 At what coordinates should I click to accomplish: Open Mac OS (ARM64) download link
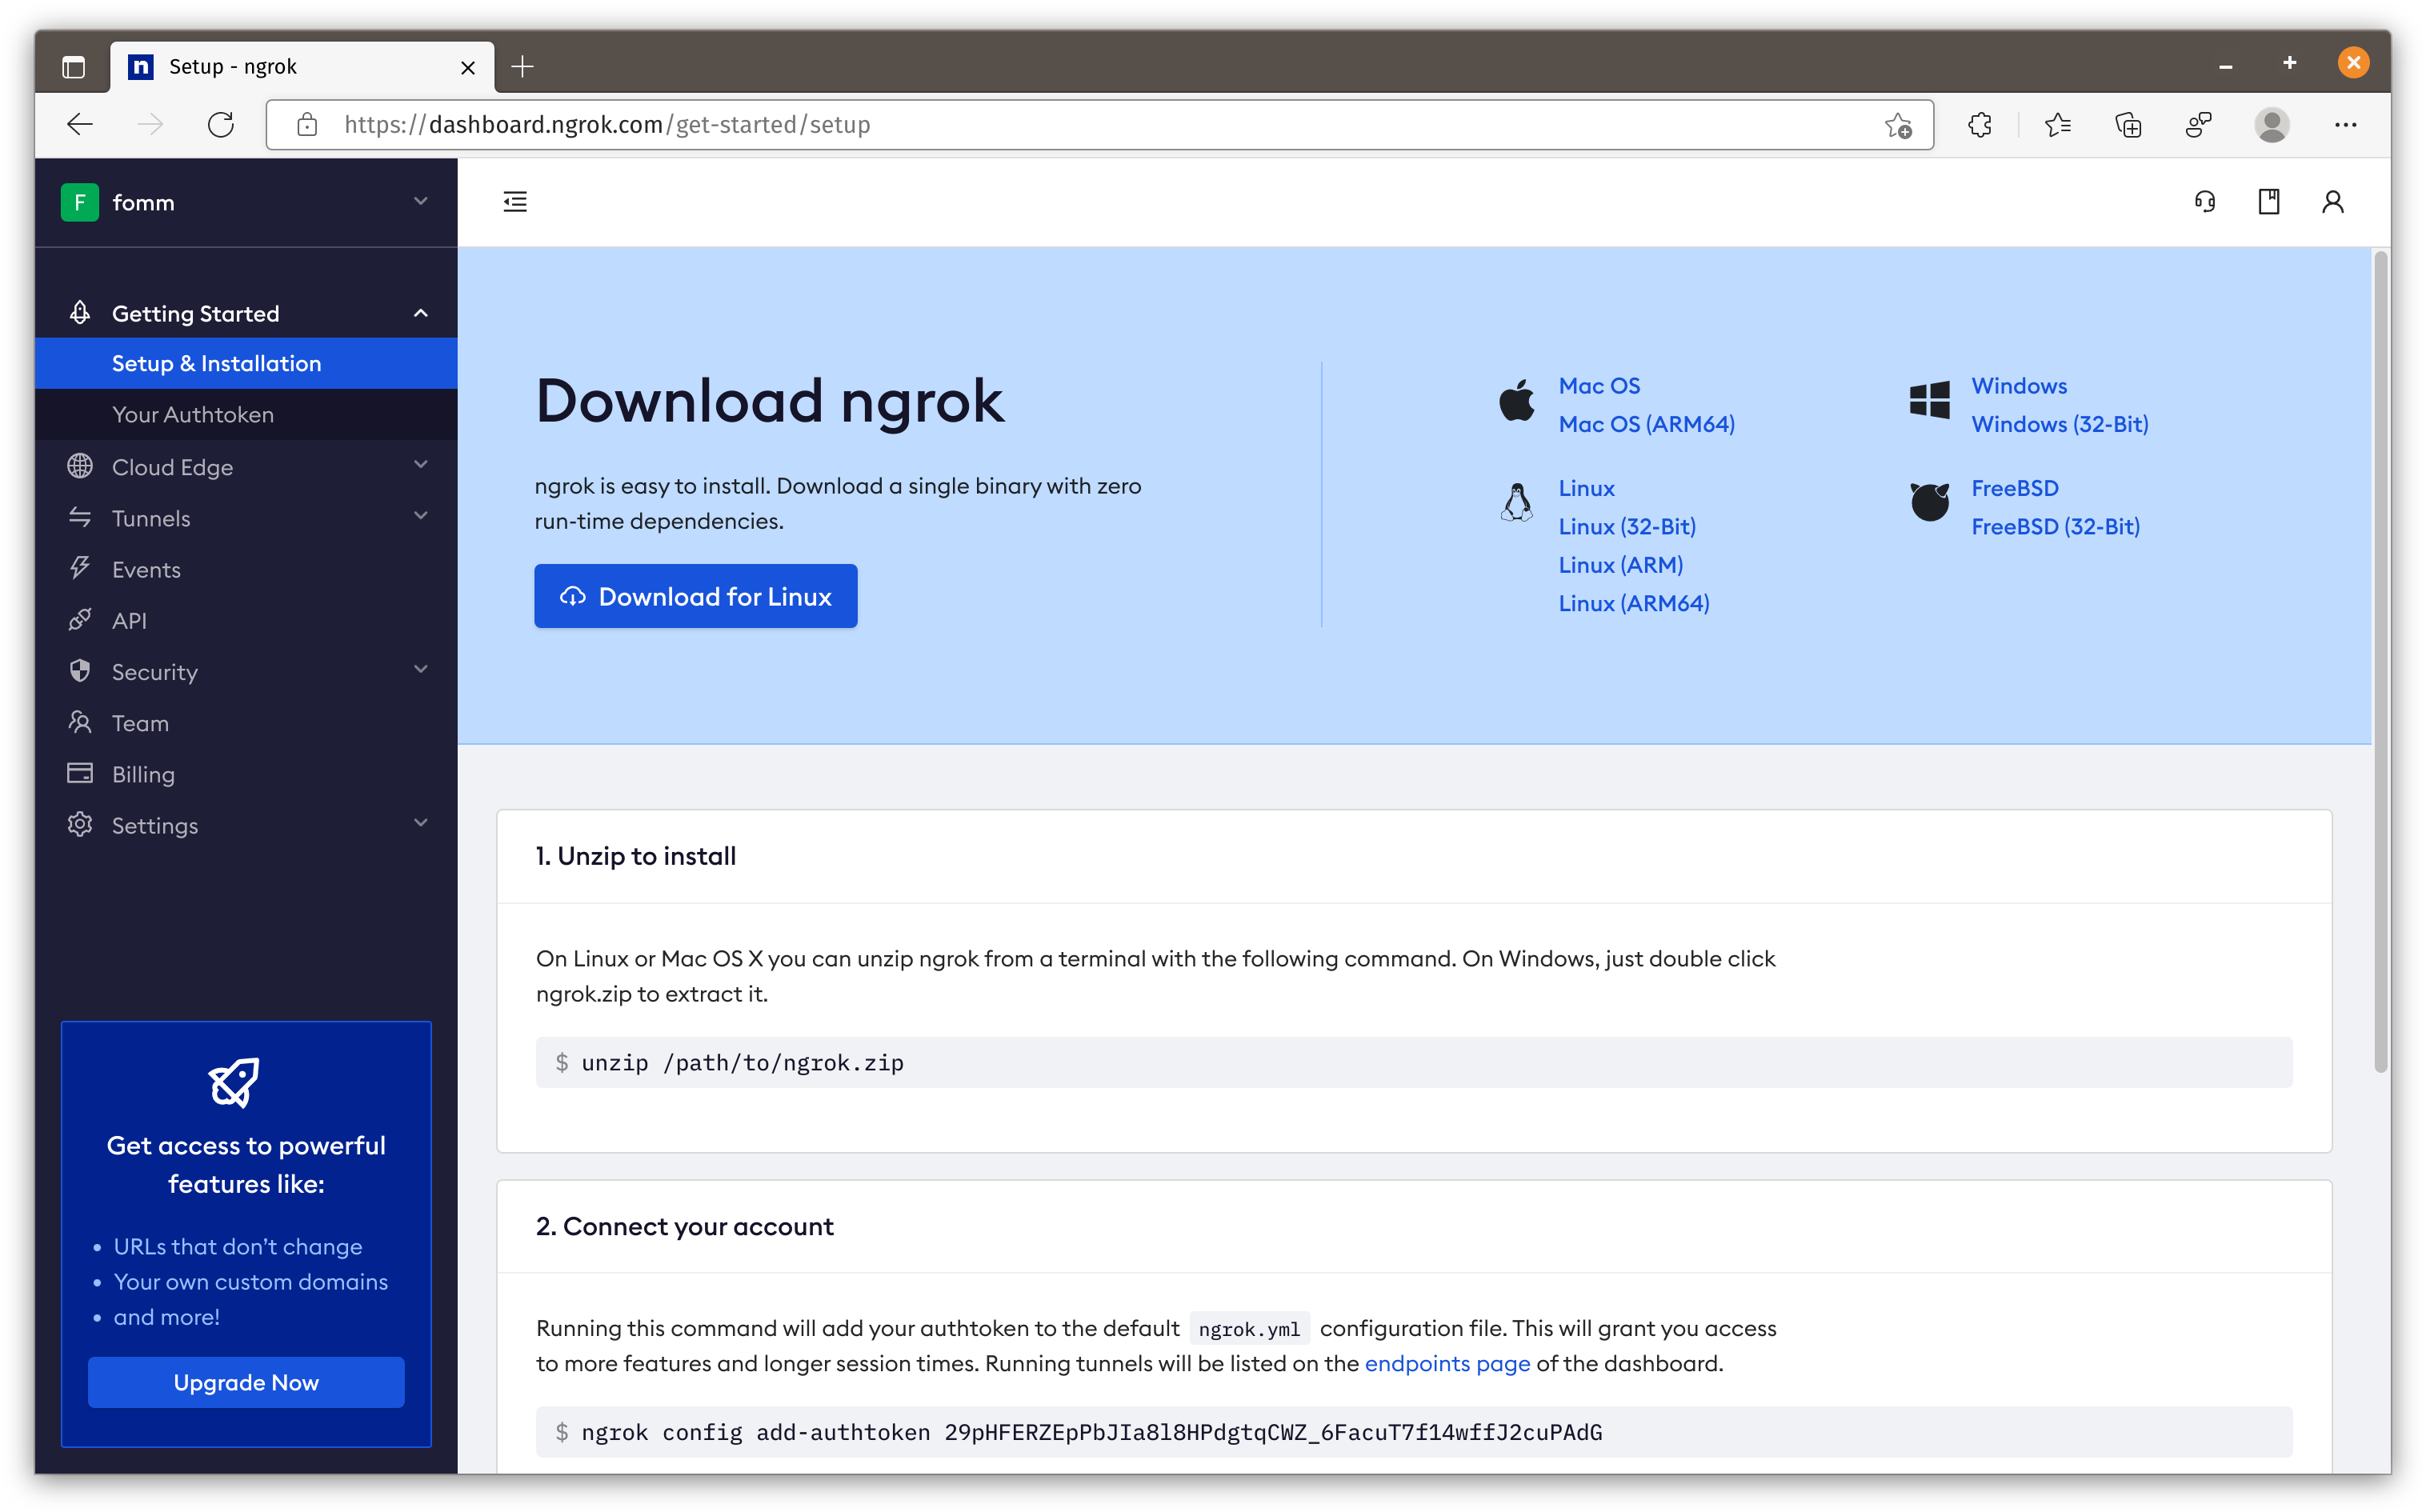coord(1646,424)
